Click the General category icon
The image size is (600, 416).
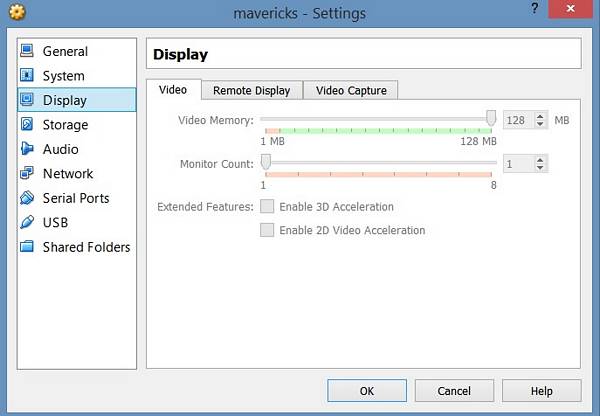[x=27, y=51]
